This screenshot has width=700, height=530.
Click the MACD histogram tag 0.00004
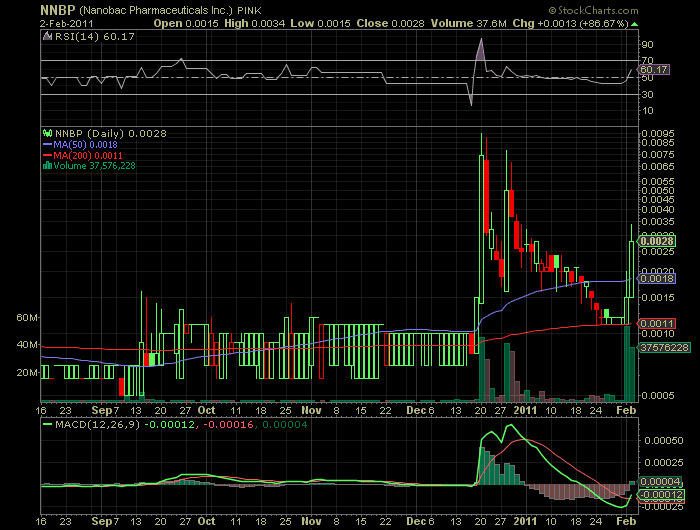pos(660,481)
